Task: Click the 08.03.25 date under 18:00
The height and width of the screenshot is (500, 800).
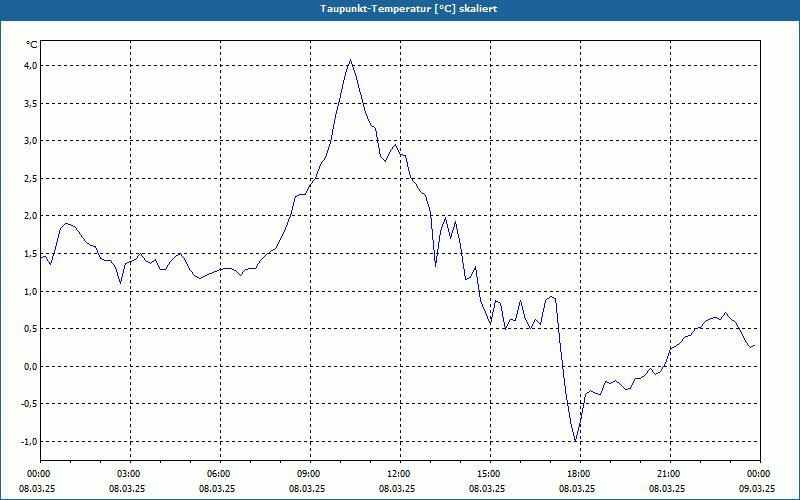Action: pyautogui.click(x=577, y=488)
